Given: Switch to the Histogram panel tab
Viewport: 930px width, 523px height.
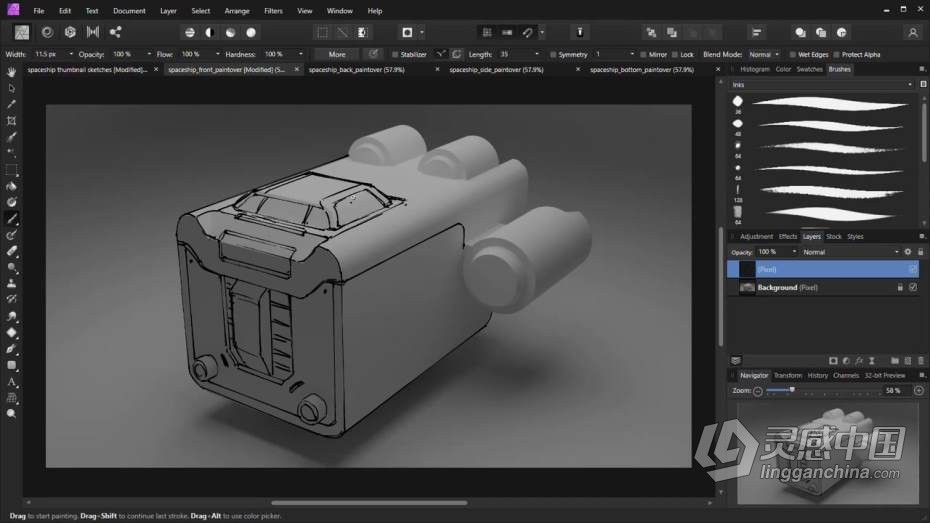Looking at the screenshot, I should pos(754,69).
